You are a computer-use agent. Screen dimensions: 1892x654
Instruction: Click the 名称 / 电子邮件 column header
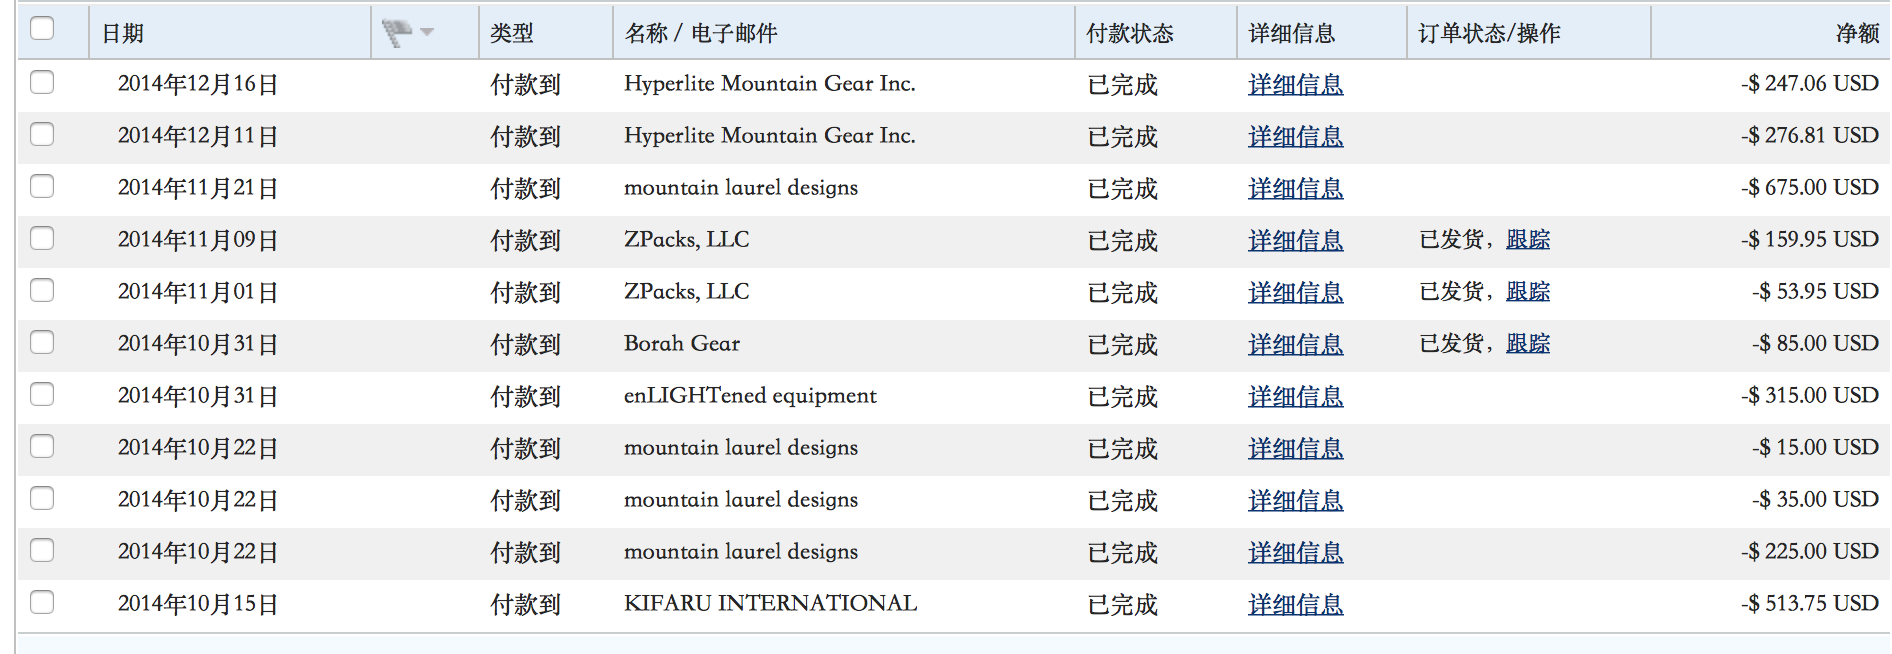click(701, 34)
